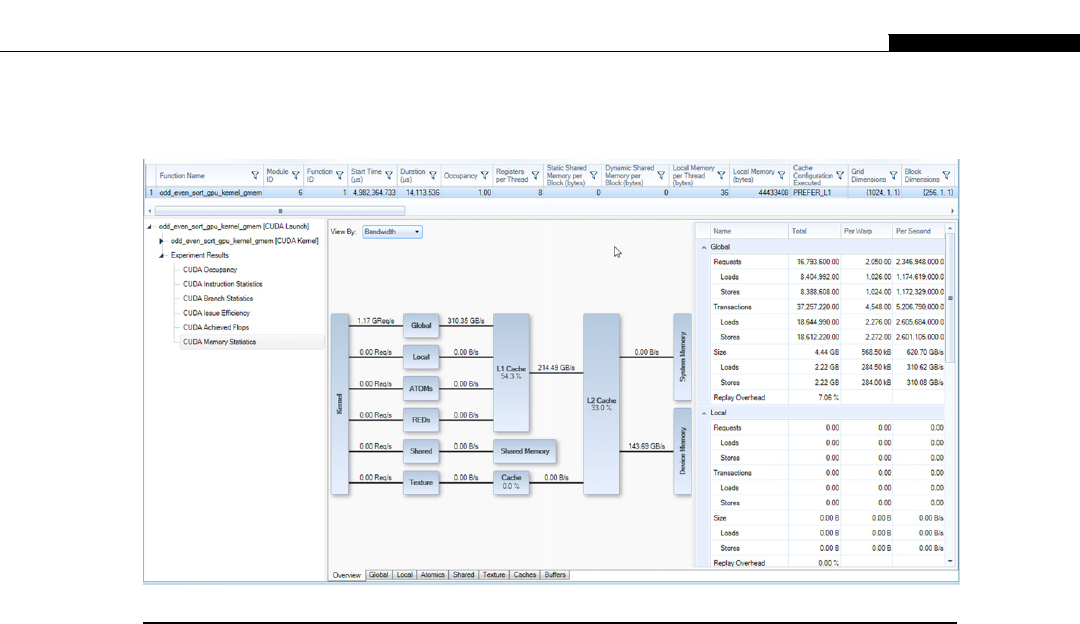Switch to the Texture tab

point(494,574)
